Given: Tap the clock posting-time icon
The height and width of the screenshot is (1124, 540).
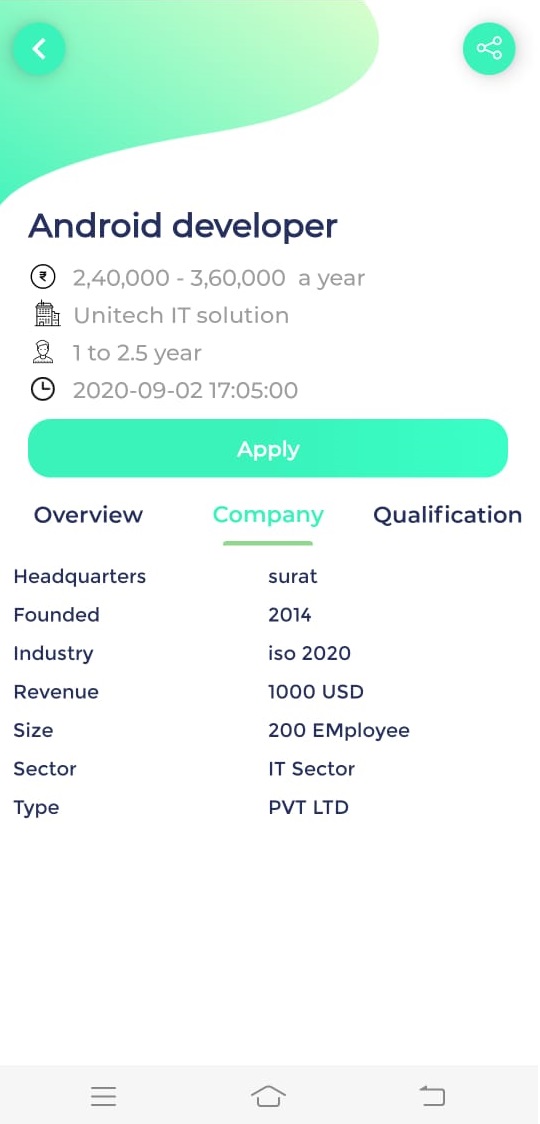Looking at the screenshot, I should click(42, 389).
